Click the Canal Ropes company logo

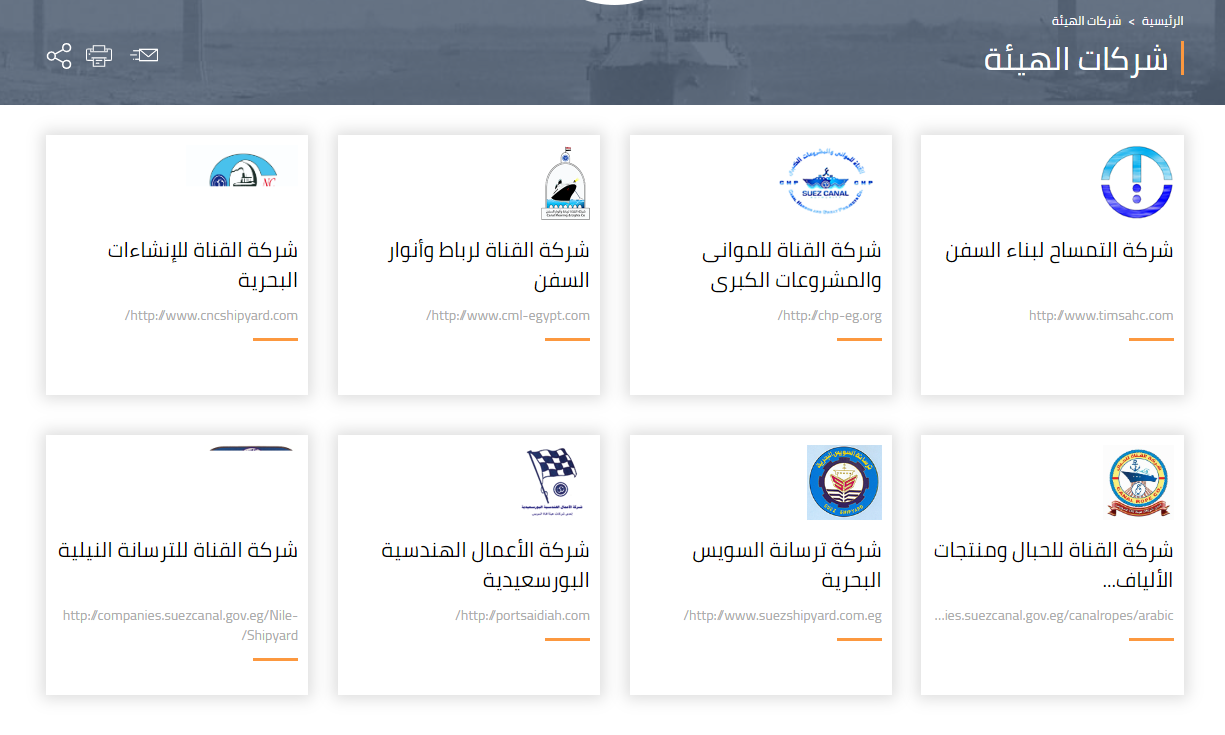click(1136, 482)
